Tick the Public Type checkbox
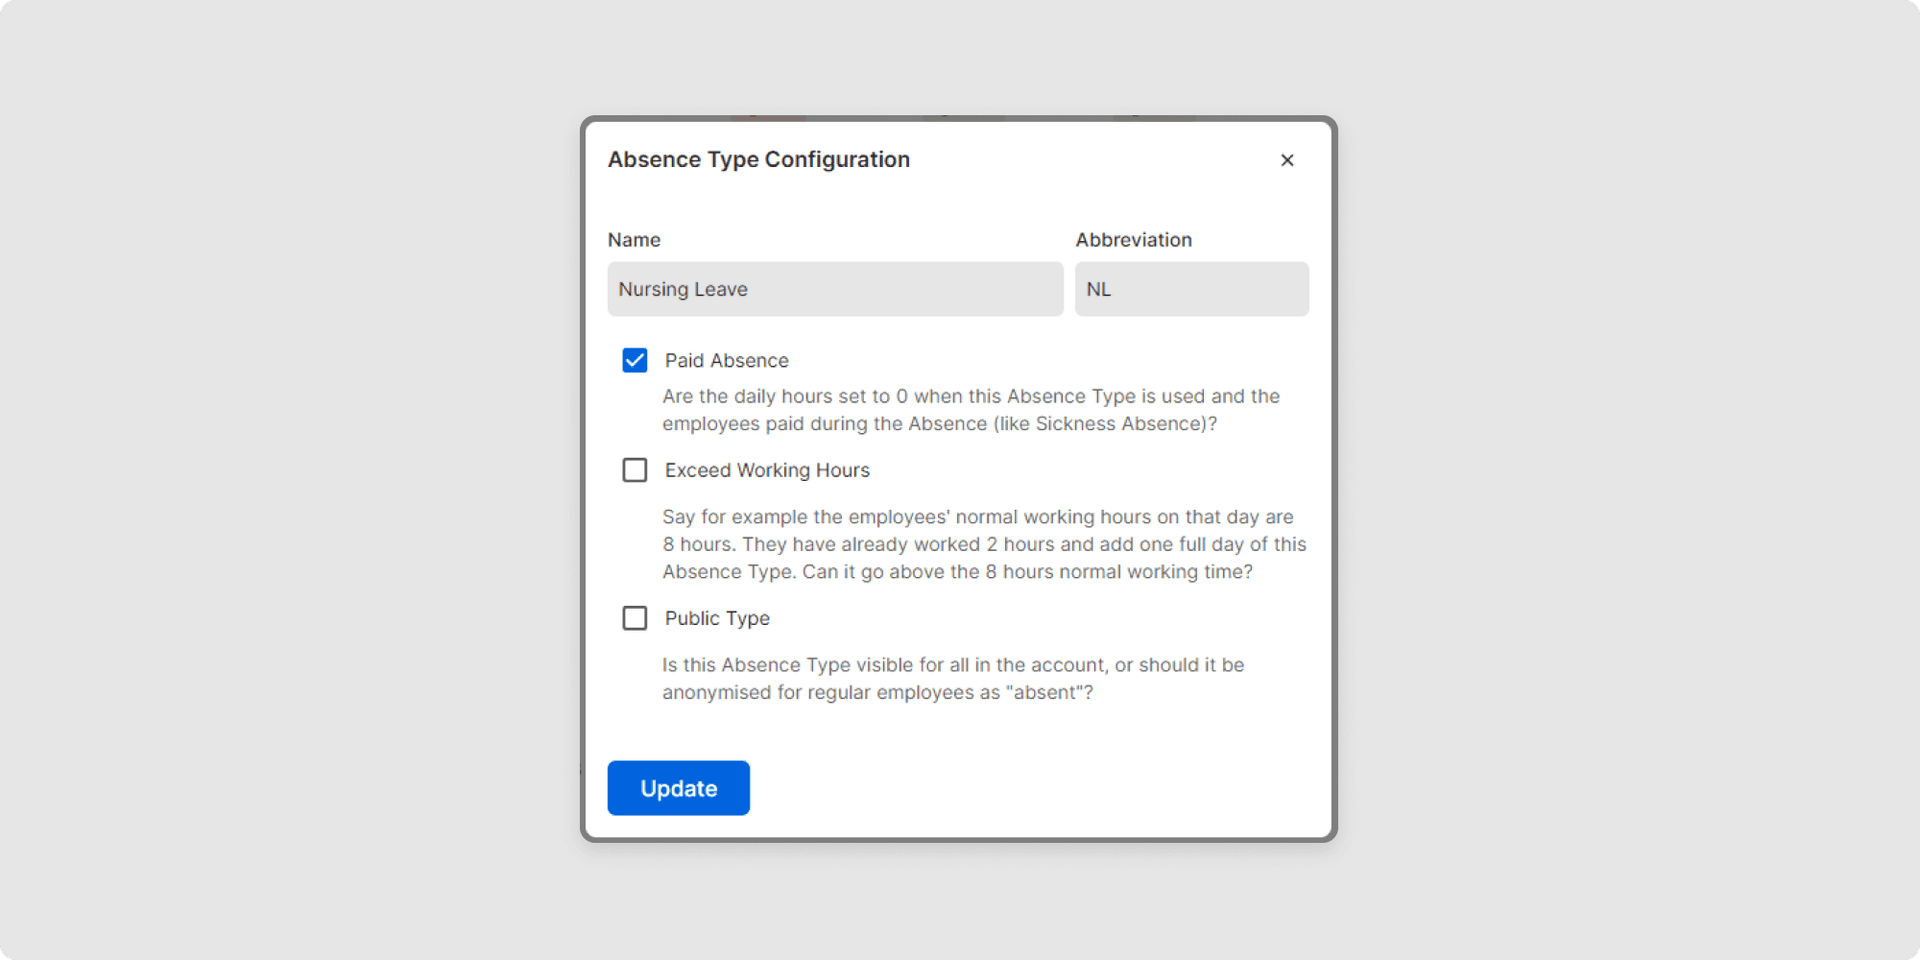1920x960 pixels. 635,618
